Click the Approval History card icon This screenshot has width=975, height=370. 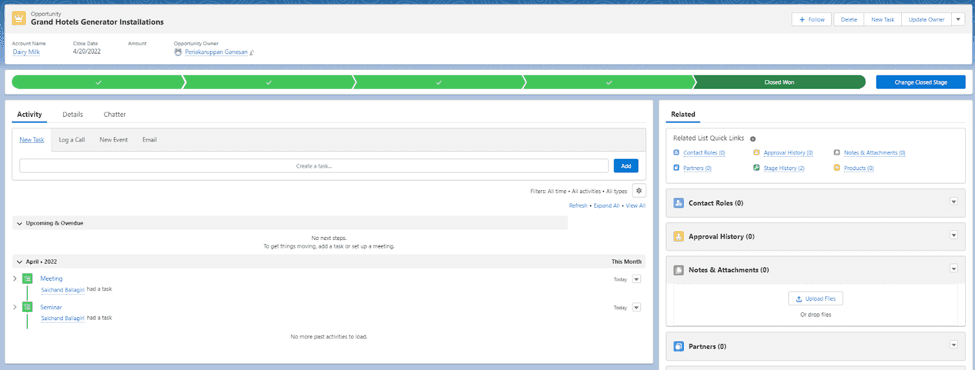tap(678, 237)
